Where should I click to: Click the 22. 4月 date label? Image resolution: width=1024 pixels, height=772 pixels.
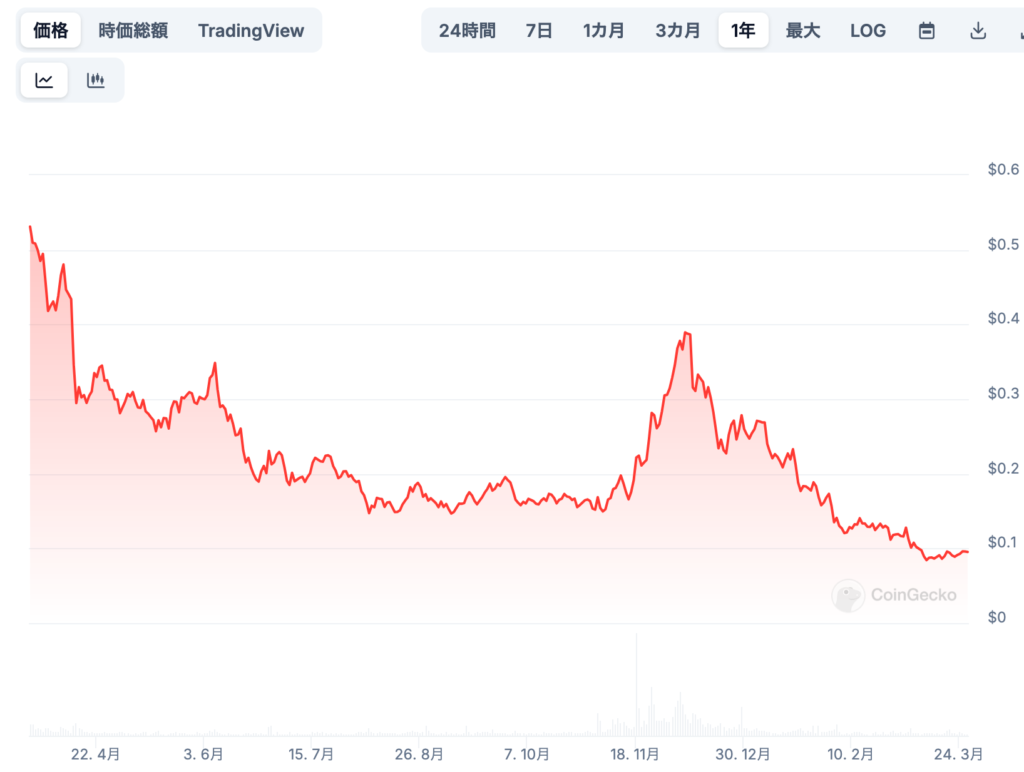click(95, 755)
